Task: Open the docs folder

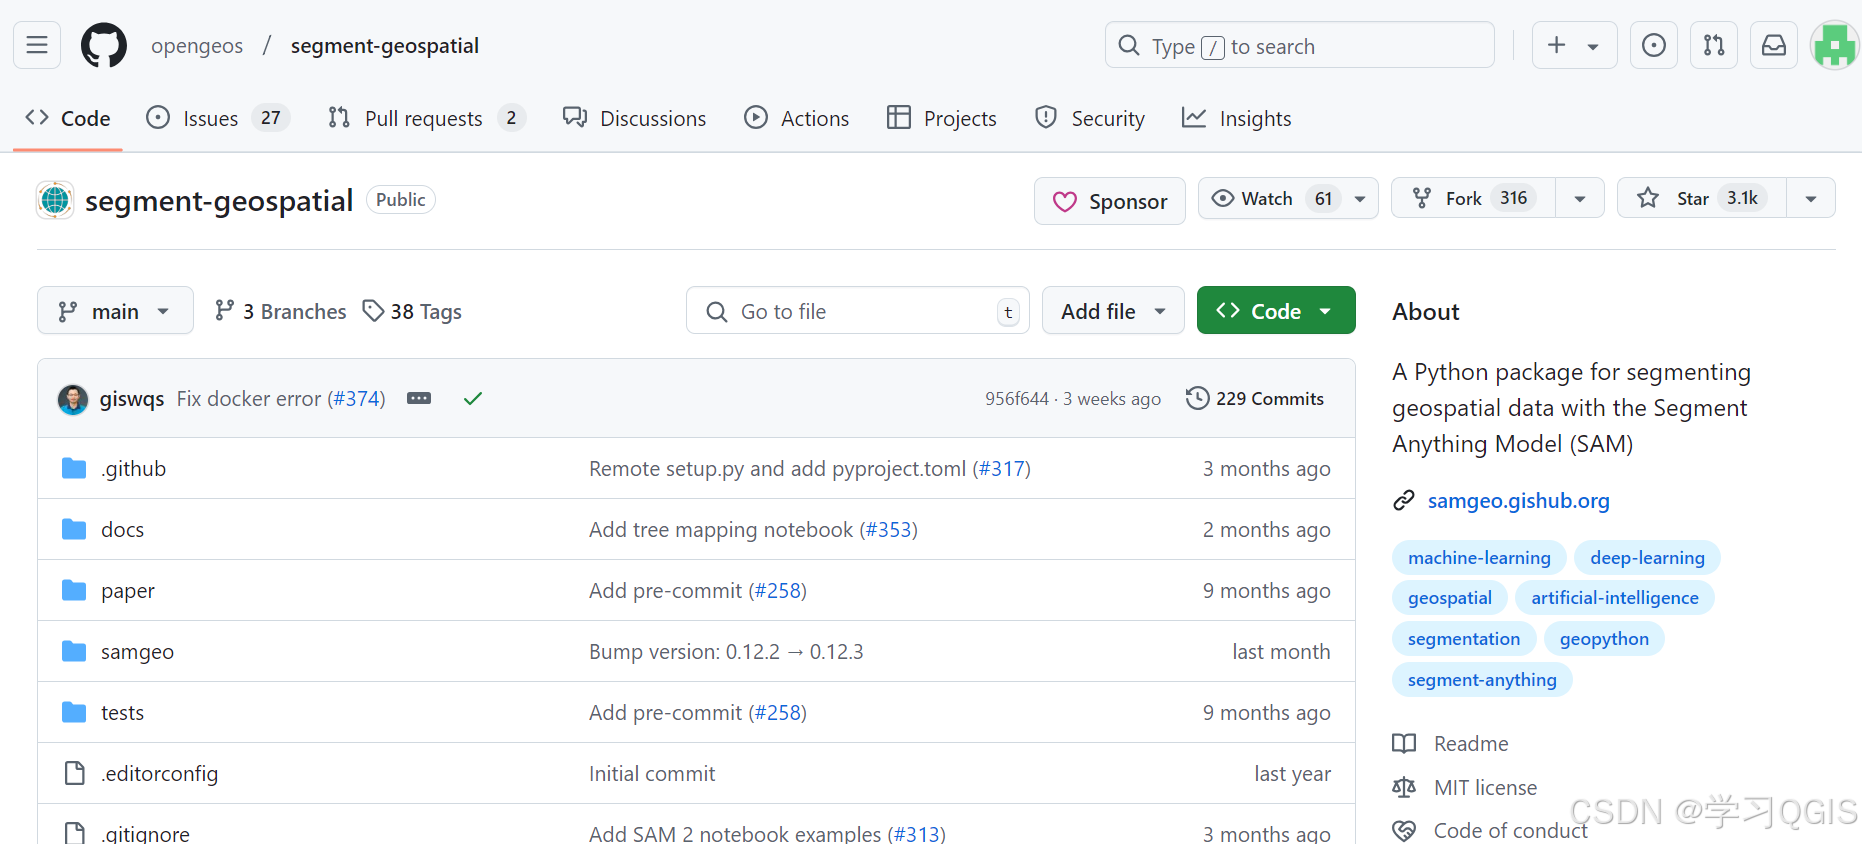Action: point(122,529)
